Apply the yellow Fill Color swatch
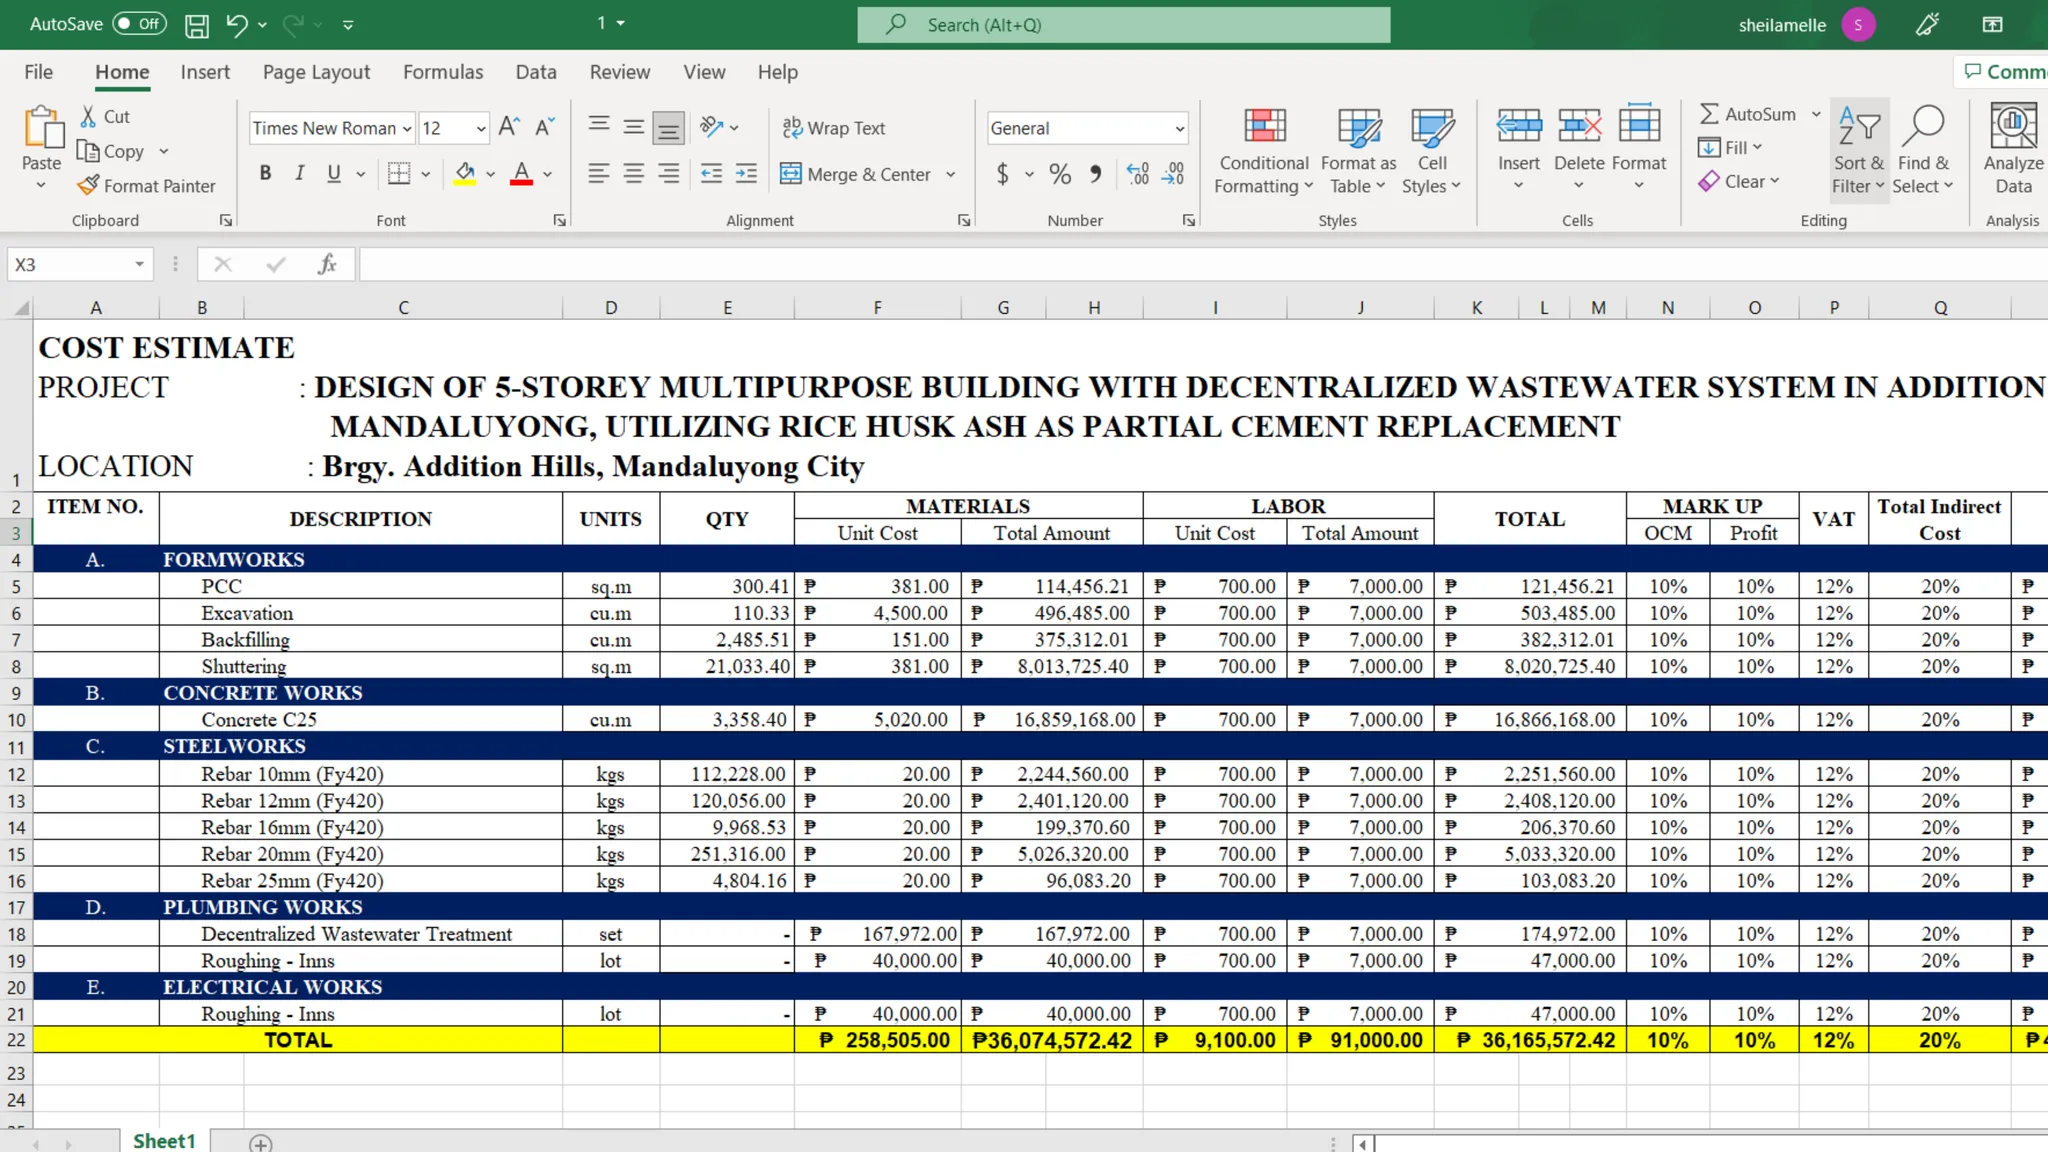2048x1152 pixels. coord(465,174)
